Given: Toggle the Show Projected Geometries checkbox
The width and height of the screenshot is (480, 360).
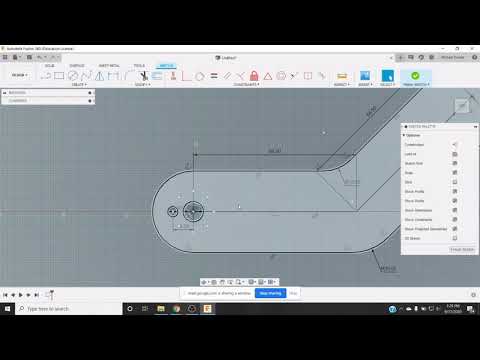Looking at the screenshot, I should point(455,229).
